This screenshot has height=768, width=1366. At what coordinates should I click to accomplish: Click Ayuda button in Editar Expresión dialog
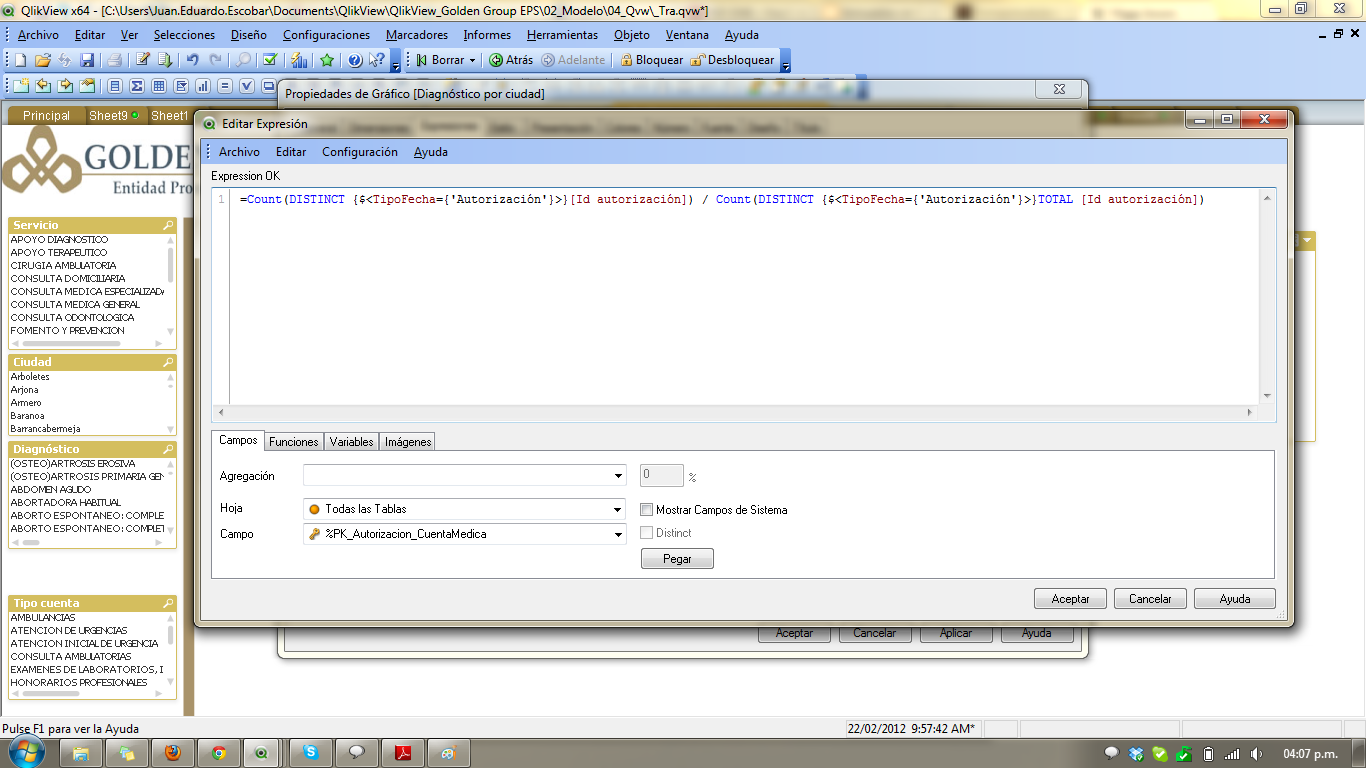[1235, 599]
